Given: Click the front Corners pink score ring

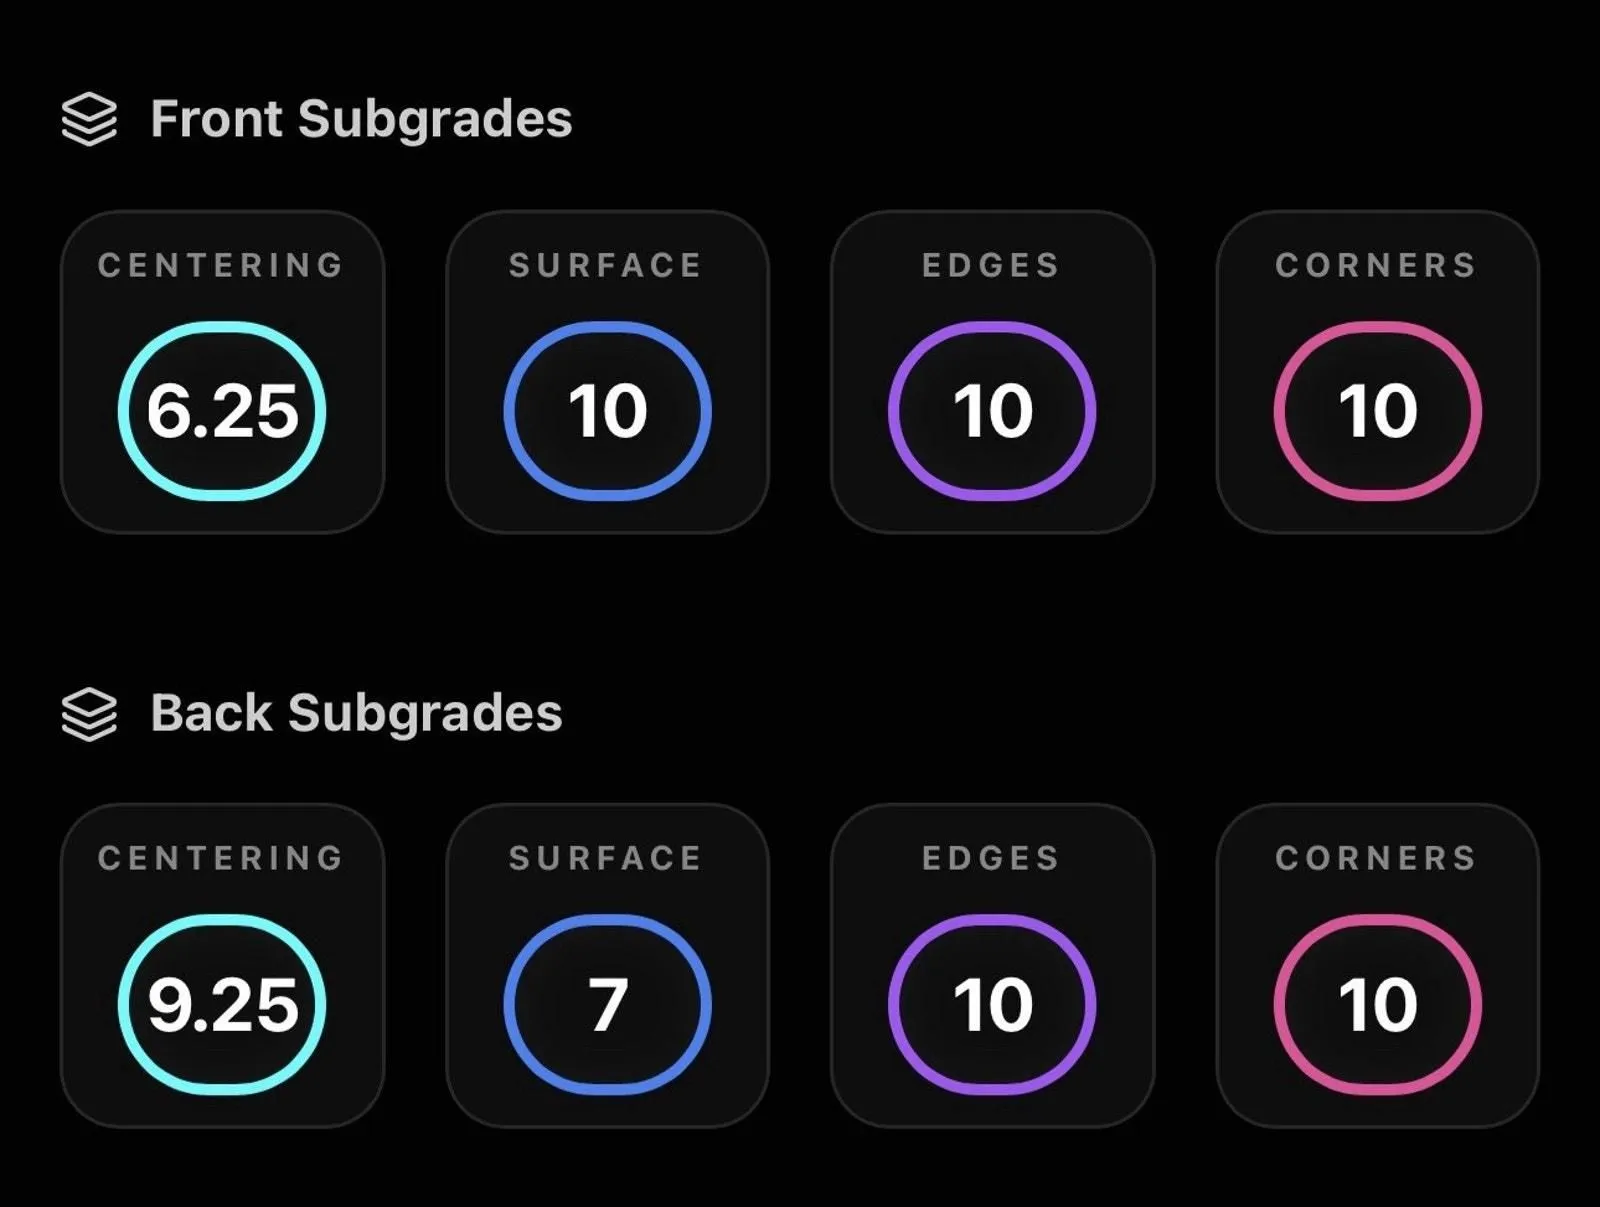Looking at the screenshot, I should (x=1378, y=411).
